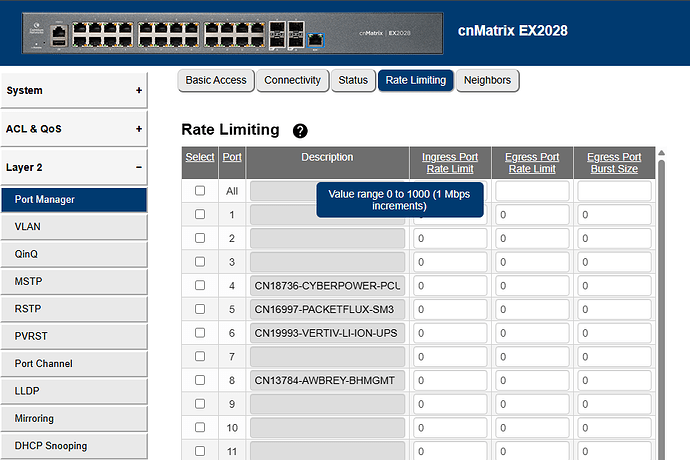Screen dimensions: 690x460
Task: Collapse the Layer 2 section
Action: click(138, 167)
